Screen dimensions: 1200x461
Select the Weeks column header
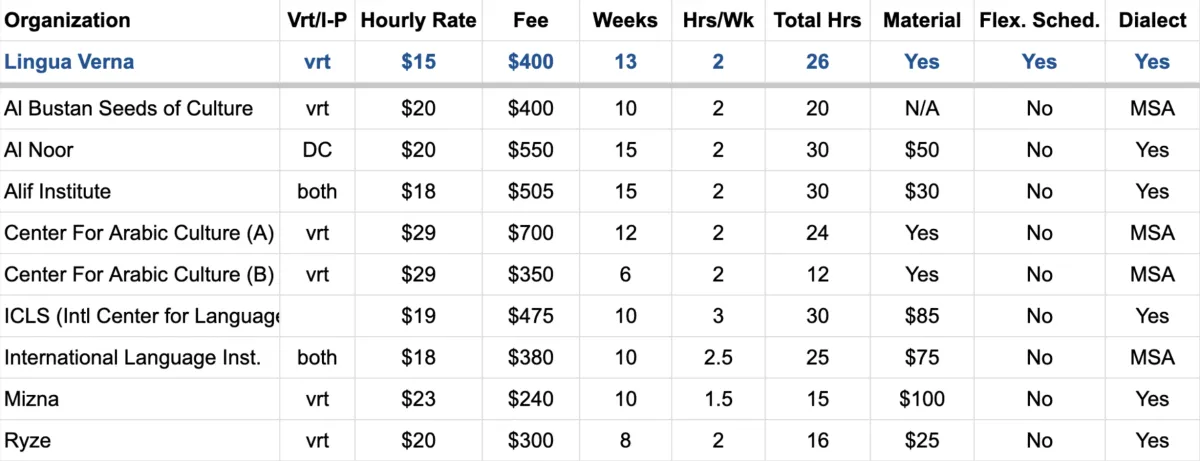[x=625, y=20]
